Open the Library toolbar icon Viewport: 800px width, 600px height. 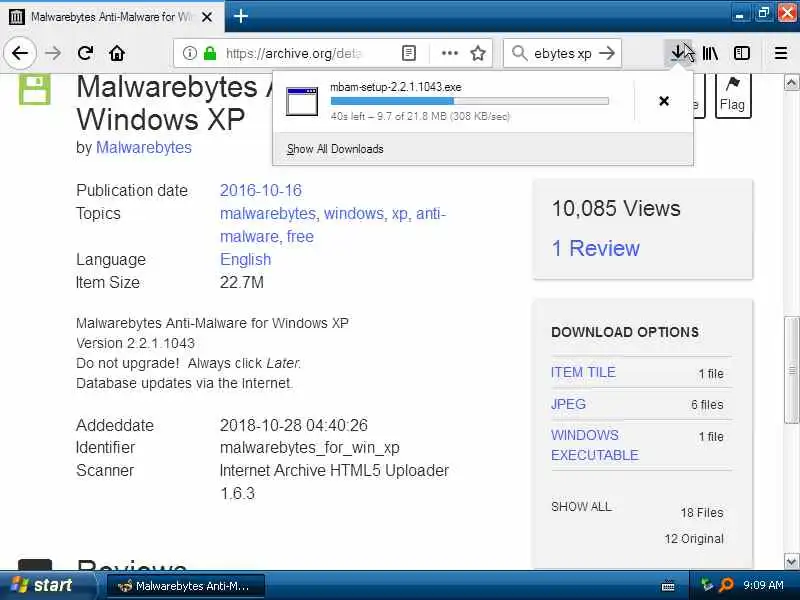(710, 53)
